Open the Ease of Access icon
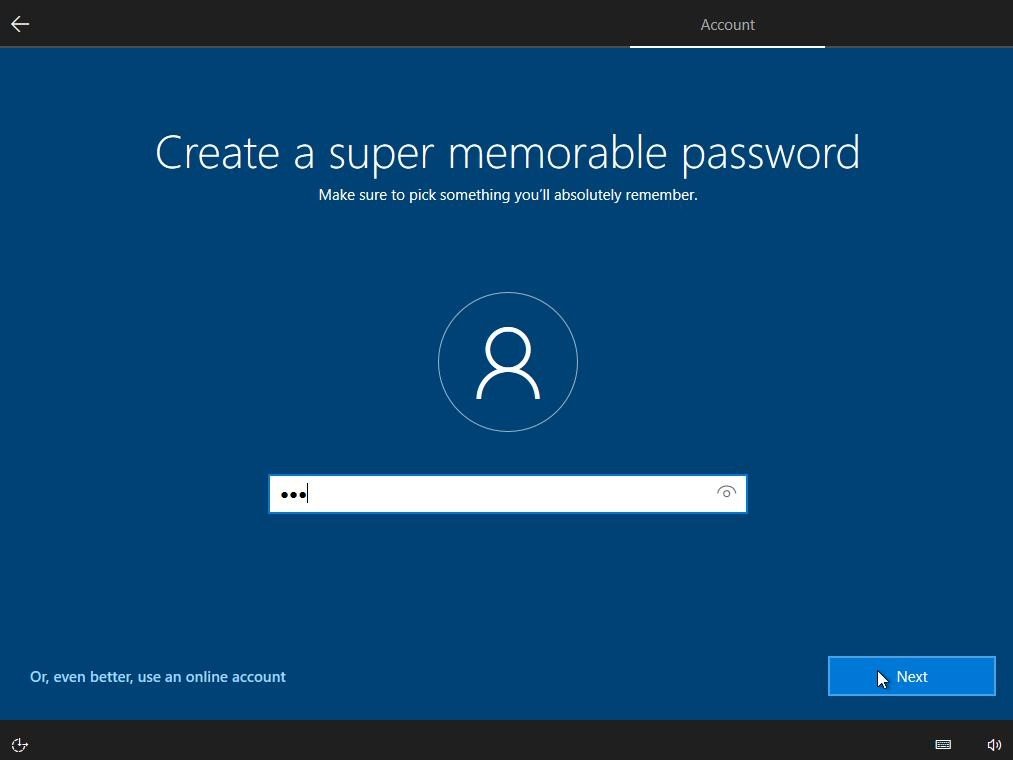The height and width of the screenshot is (760, 1013). tap(19, 744)
